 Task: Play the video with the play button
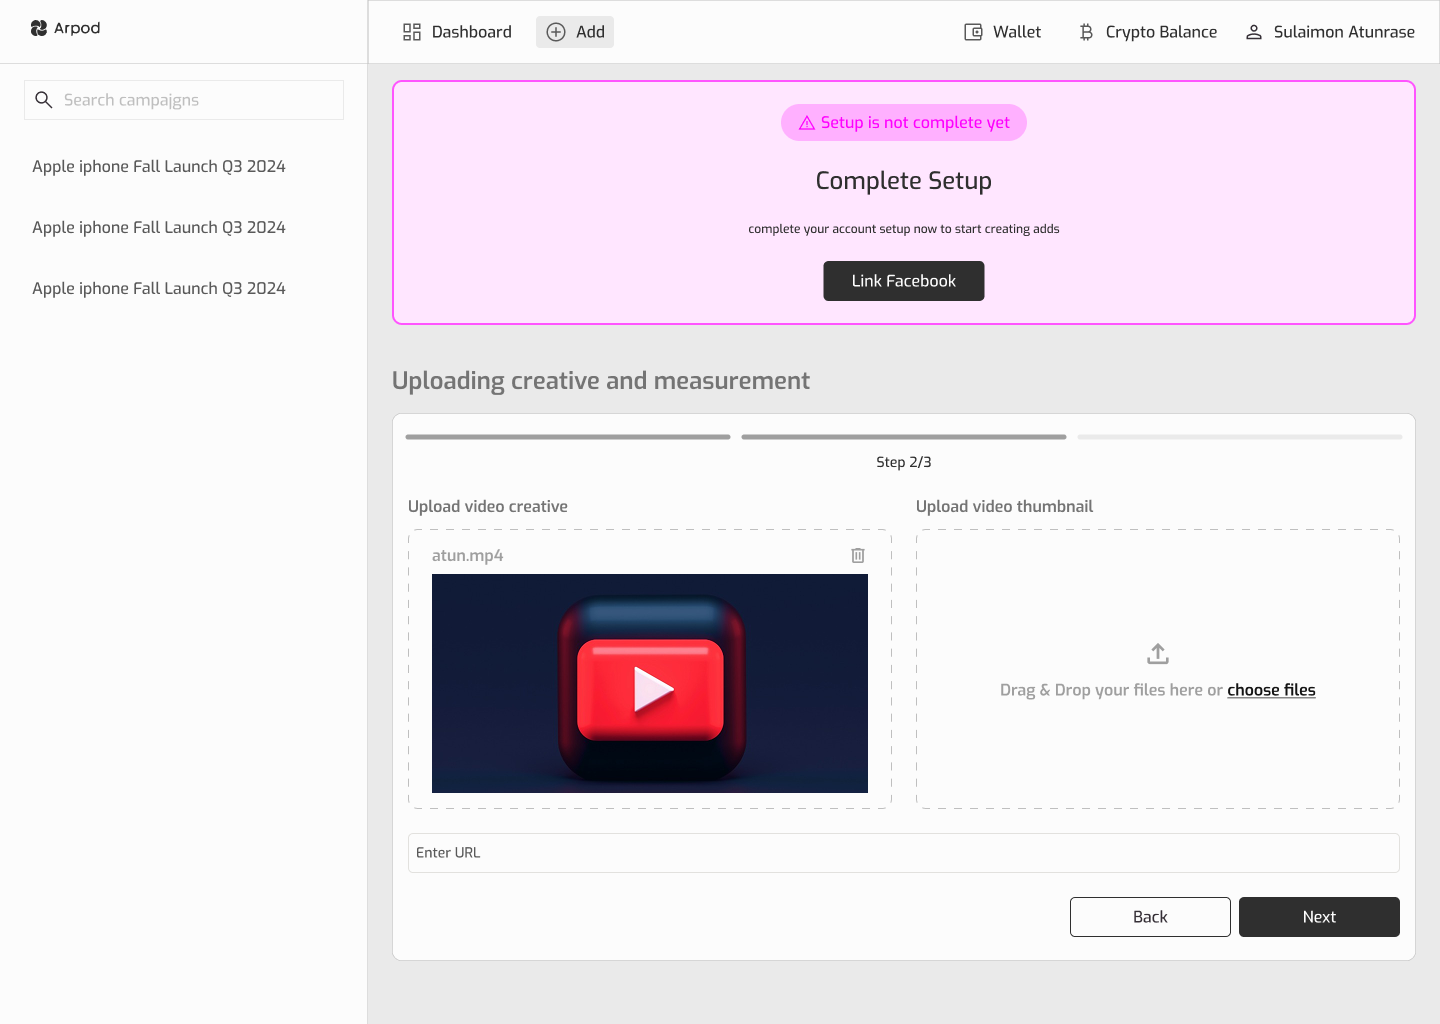click(x=652, y=689)
